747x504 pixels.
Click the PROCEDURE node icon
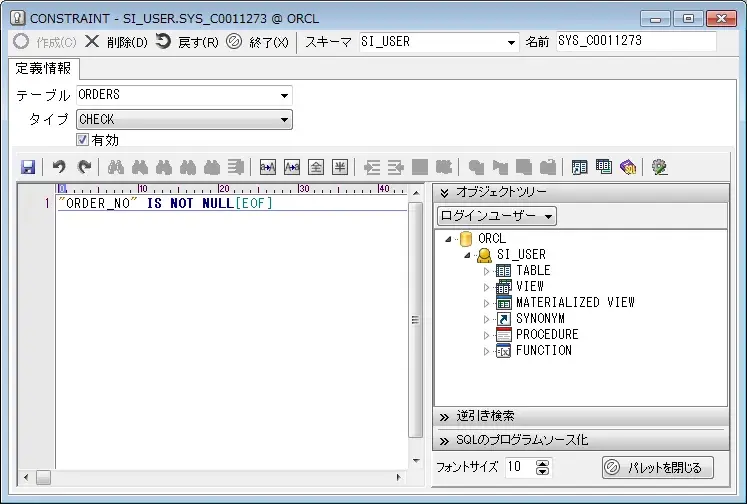504,334
